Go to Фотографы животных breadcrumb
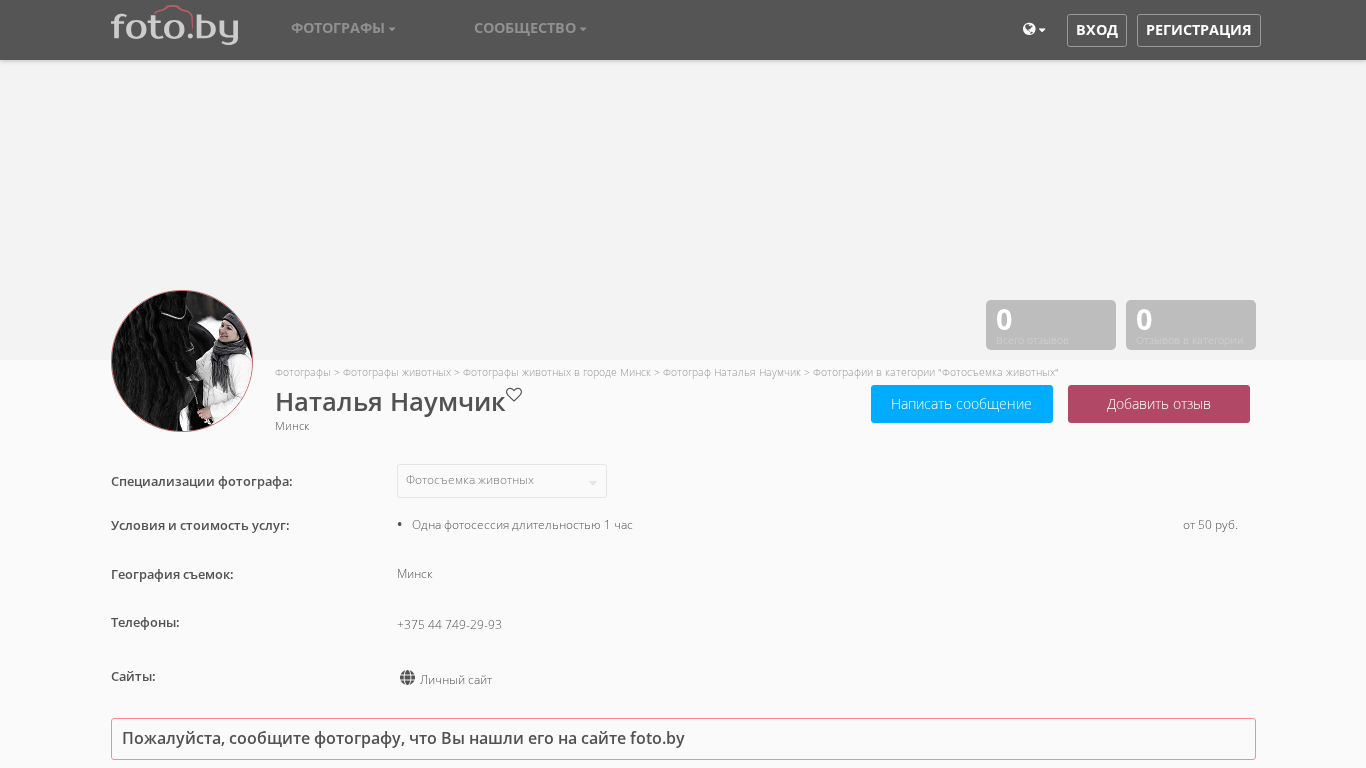The height and width of the screenshot is (768, 1366). 397,372
